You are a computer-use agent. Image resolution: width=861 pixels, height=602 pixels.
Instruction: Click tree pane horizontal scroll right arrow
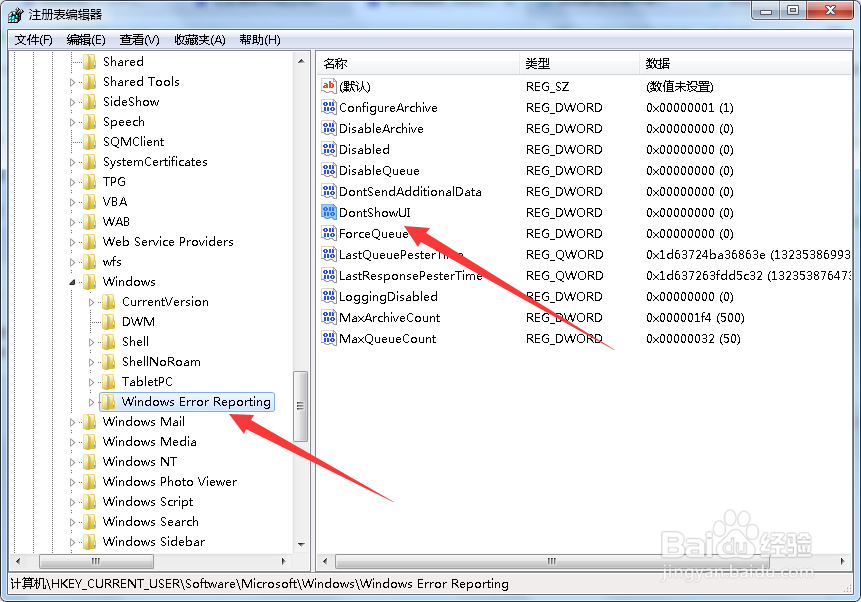(283, 561)
